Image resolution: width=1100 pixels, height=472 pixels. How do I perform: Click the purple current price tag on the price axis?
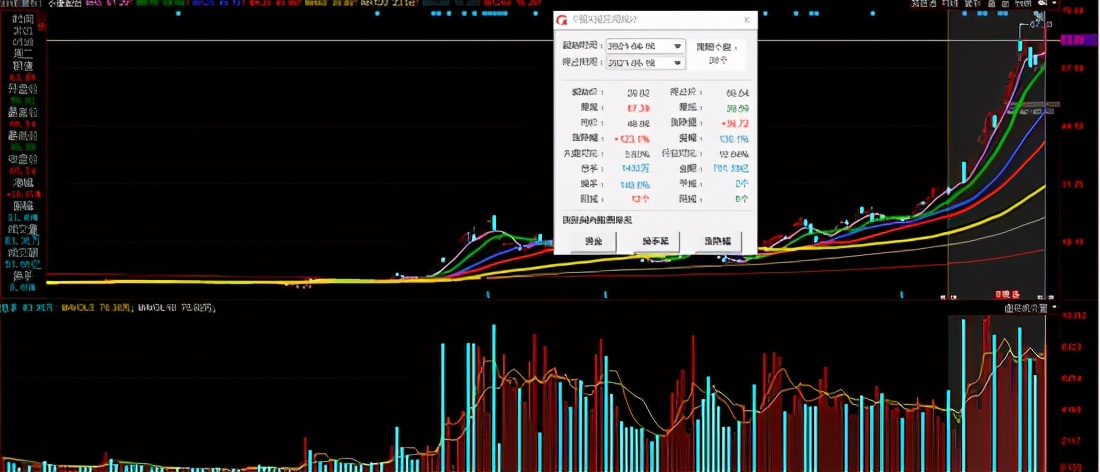[x=1078, y=40]
